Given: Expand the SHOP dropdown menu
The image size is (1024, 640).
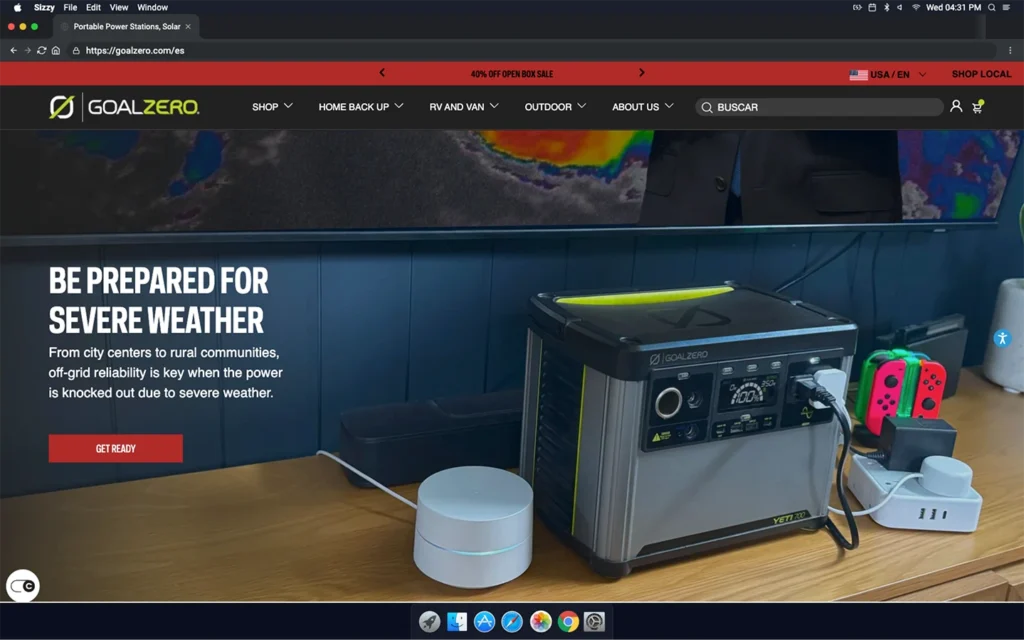Looking at the screenshot, I should 272,107.
